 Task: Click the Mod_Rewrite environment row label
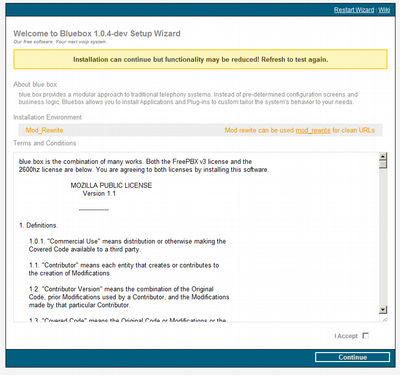44,130
